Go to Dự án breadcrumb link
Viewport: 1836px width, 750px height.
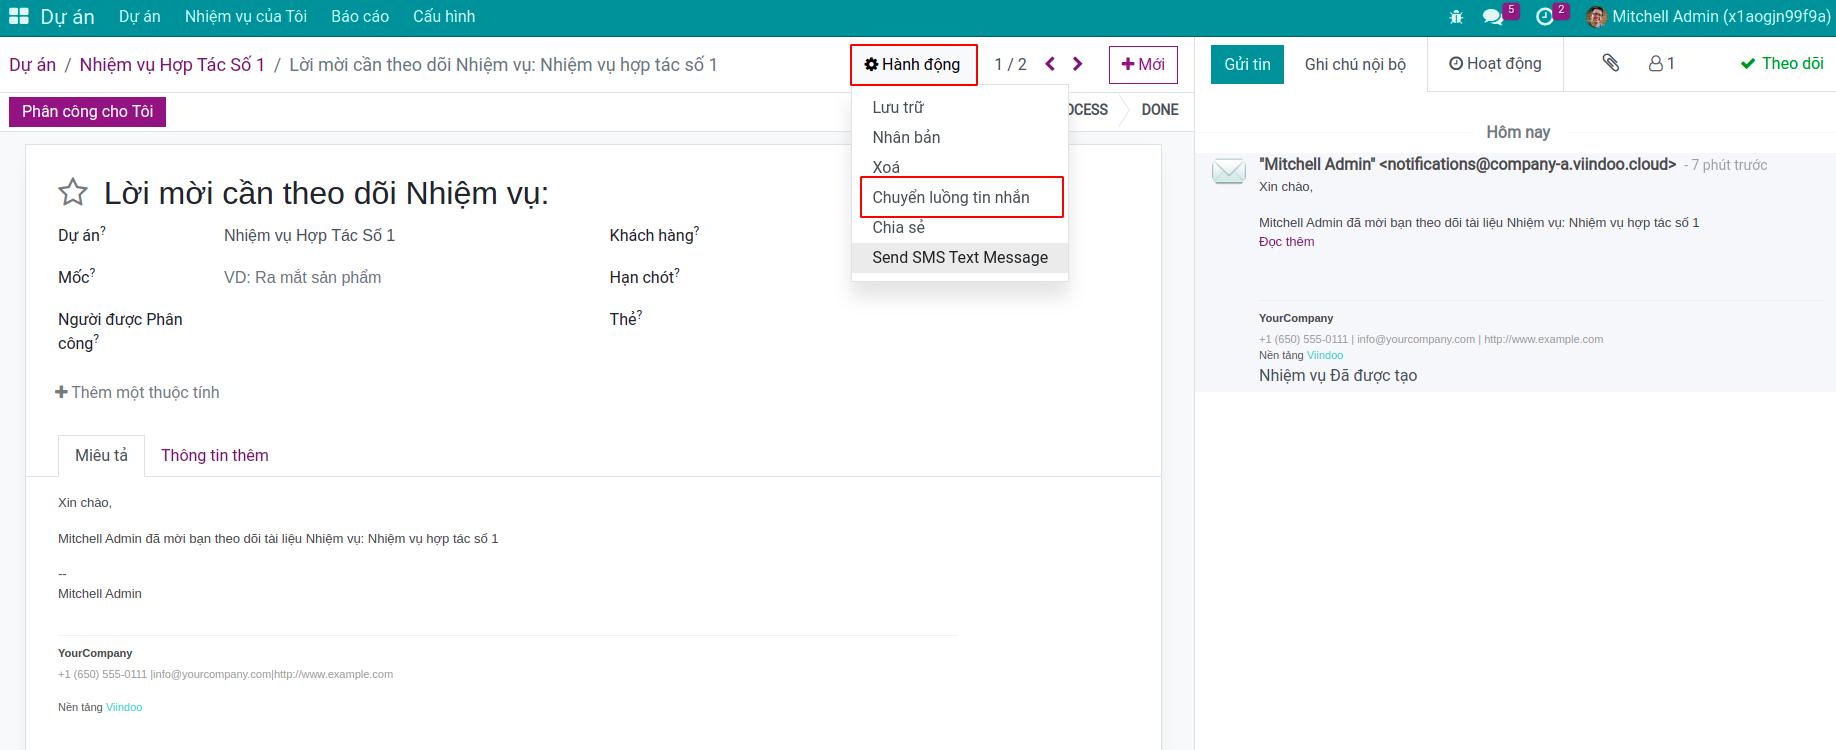32,65
